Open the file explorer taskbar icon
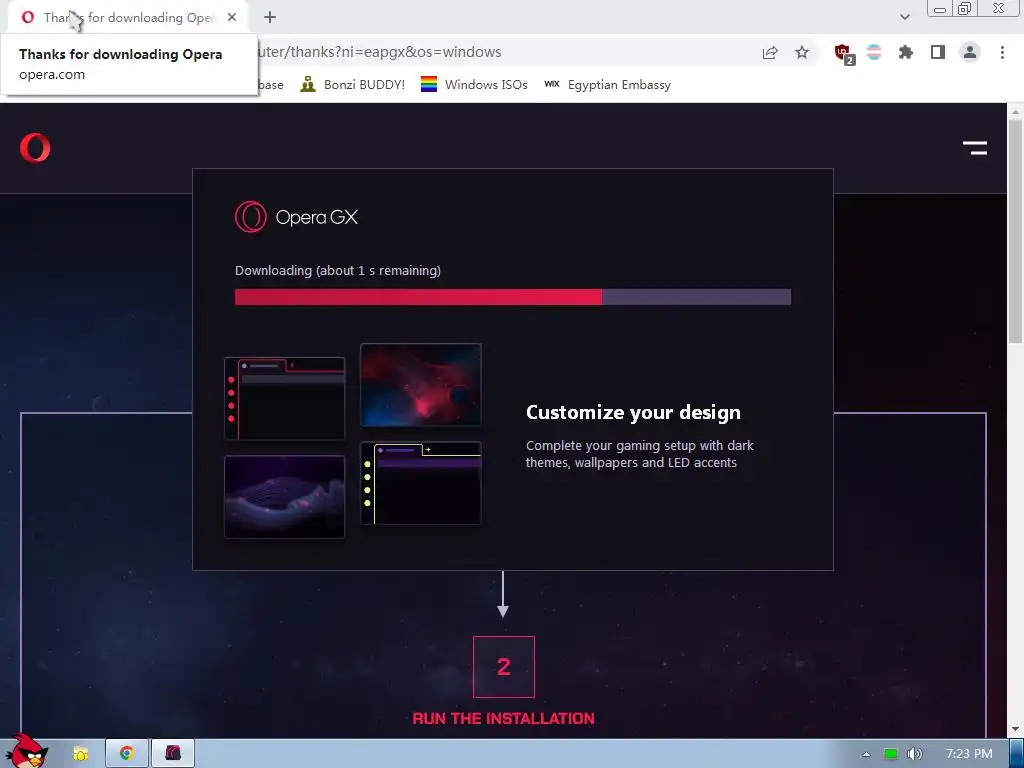This screenshot has width=1024, height=768. coord(80,754)
